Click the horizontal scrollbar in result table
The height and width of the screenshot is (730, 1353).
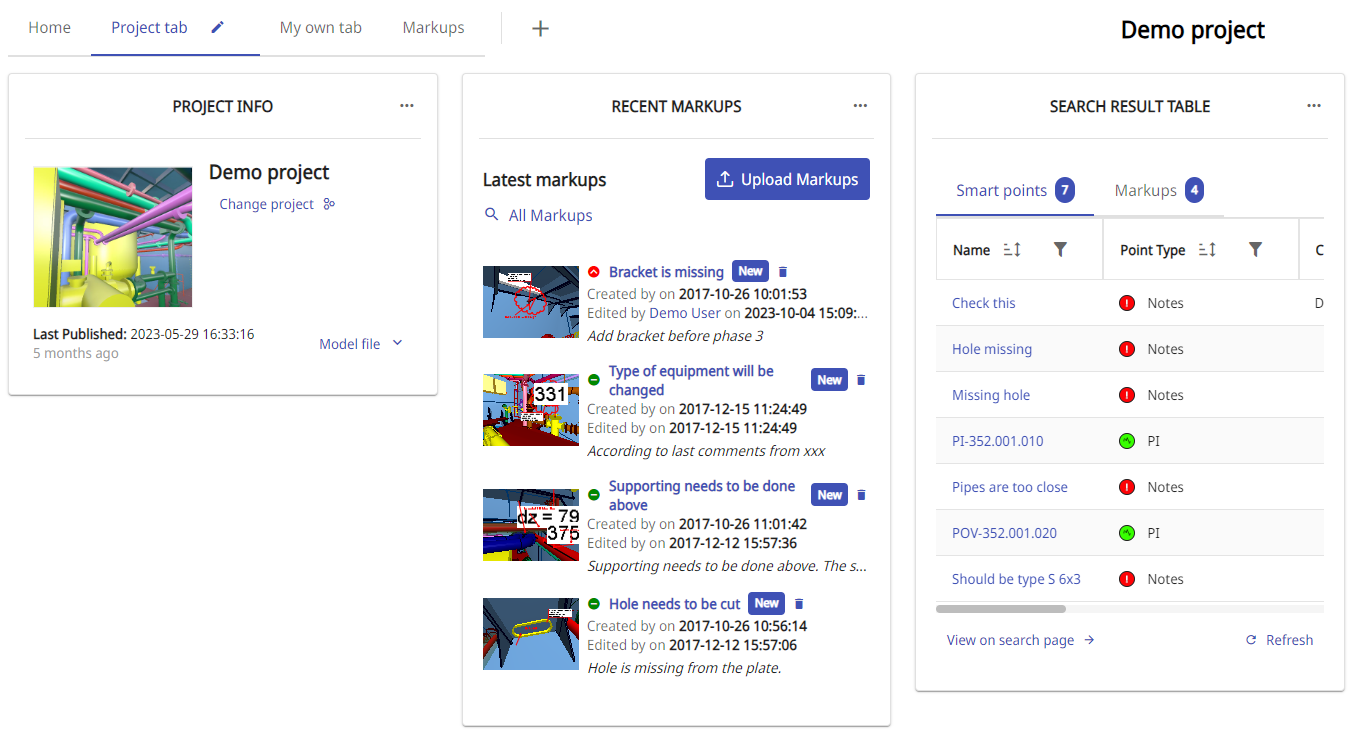coord(1001,609)
